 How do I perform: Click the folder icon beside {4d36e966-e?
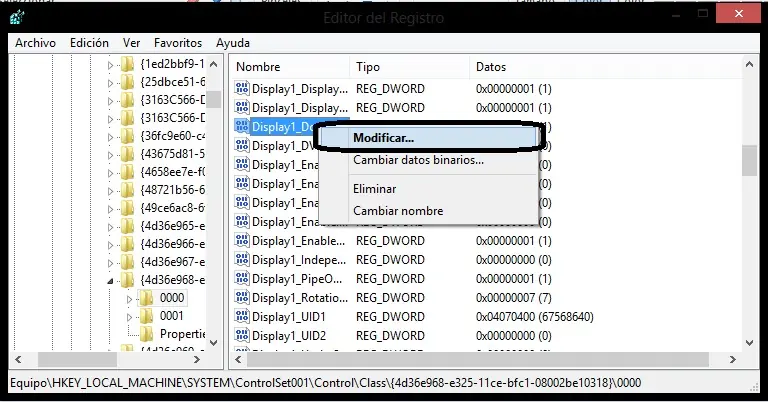(127, 243)
